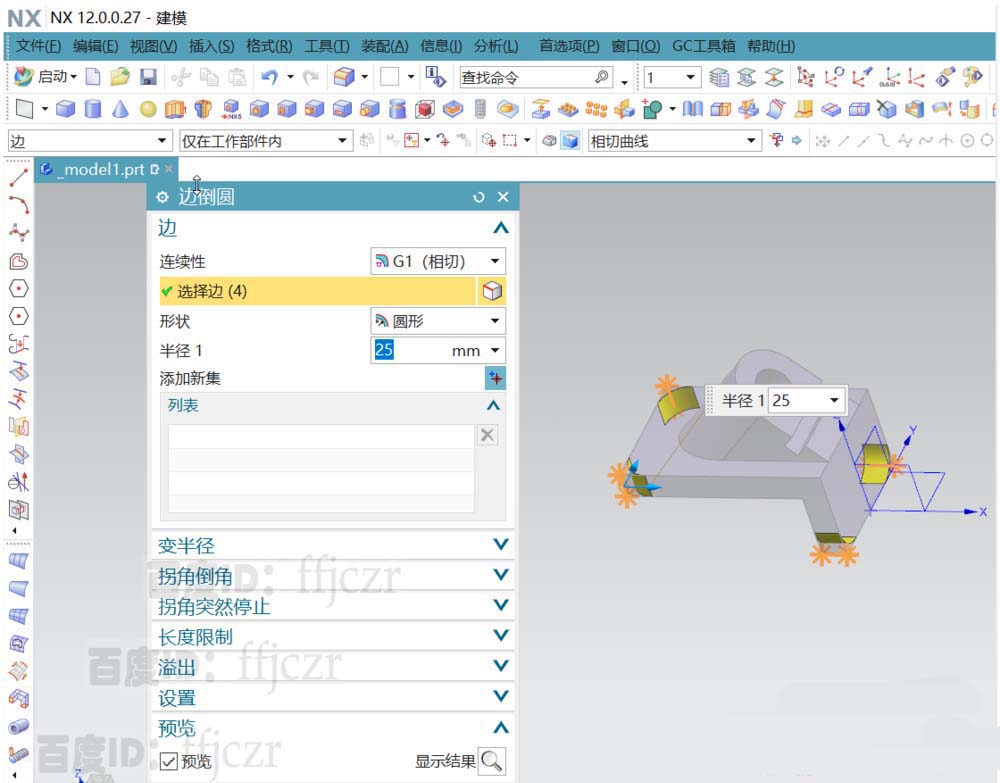
Task: Toggle the end point snap icon
Action: click(844, 141)
